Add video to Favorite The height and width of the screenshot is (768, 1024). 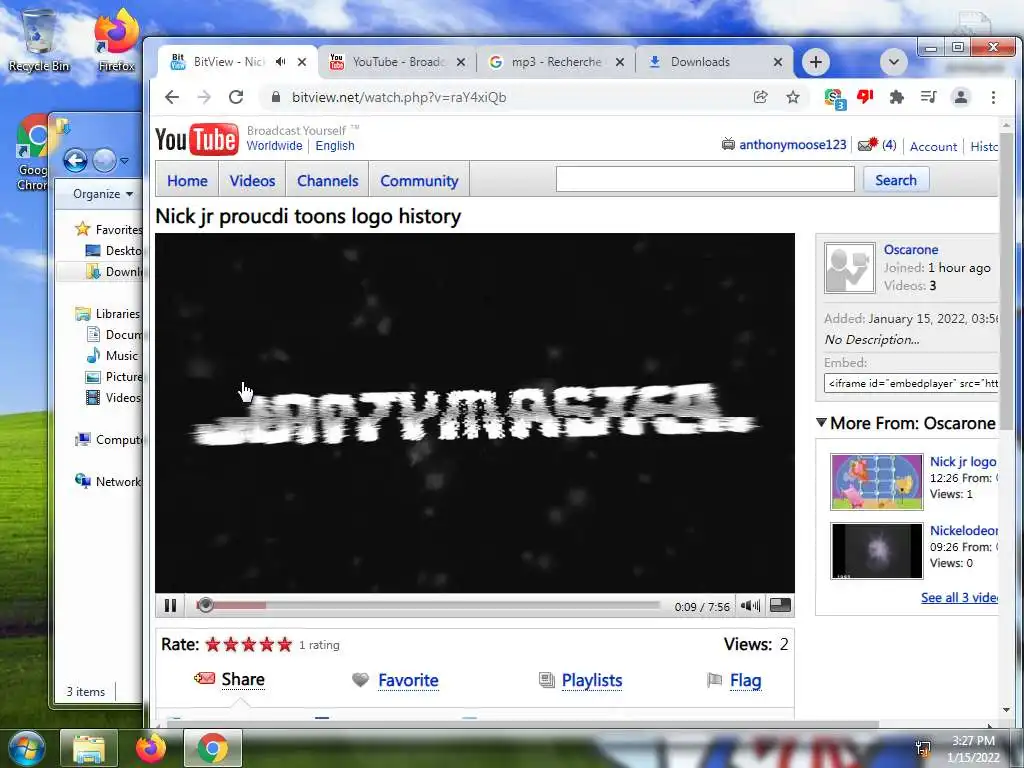[x=408, y=680]
